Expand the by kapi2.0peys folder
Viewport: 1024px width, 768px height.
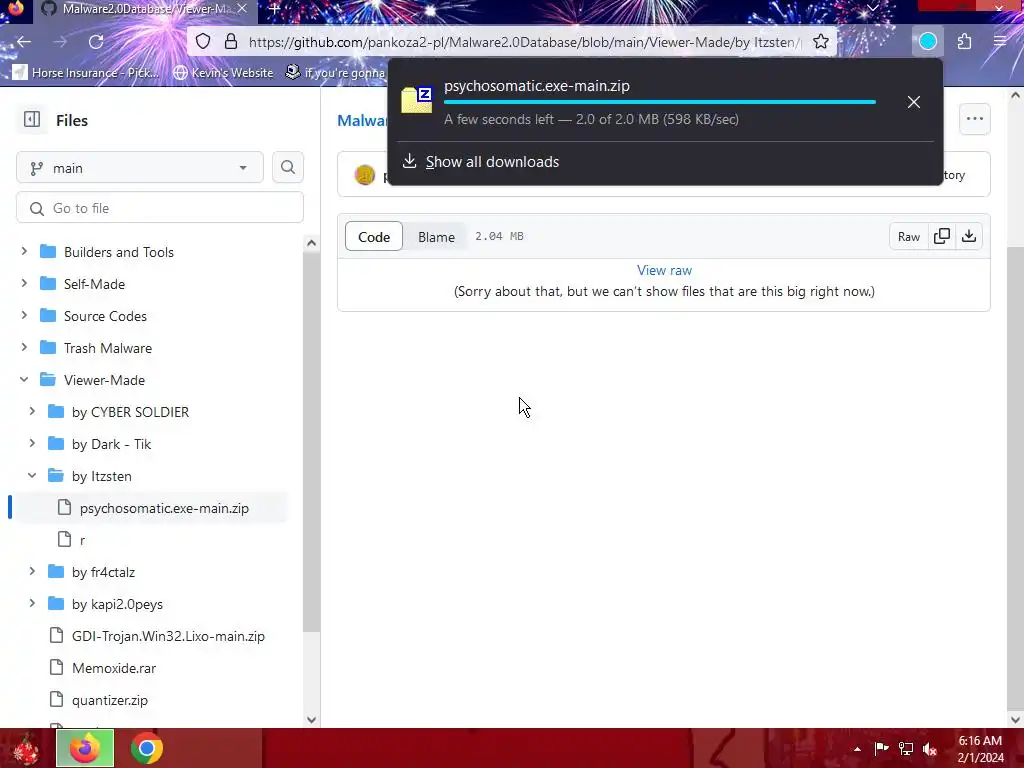click(x=32, y=603)
